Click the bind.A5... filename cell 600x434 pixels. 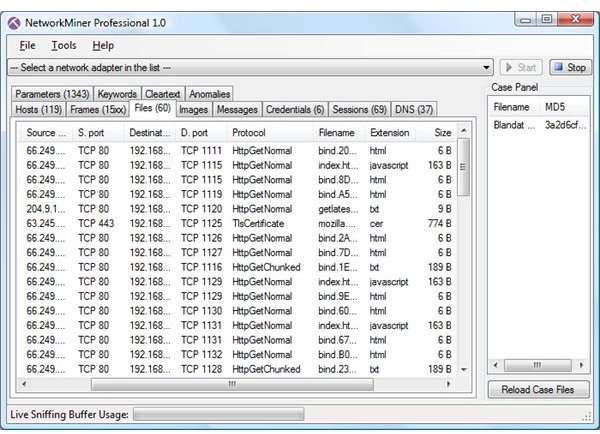coord(338,194)
